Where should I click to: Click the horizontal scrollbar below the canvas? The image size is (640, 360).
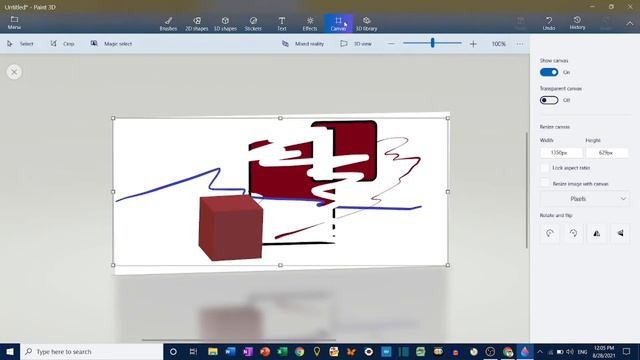(239, 340)
